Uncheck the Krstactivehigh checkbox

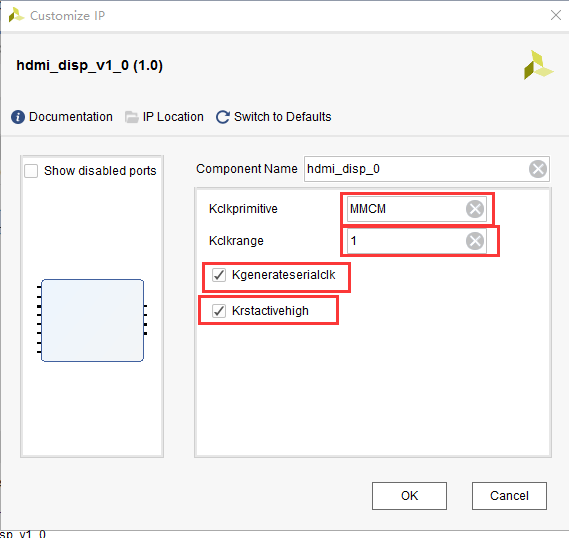pos(219,311)
